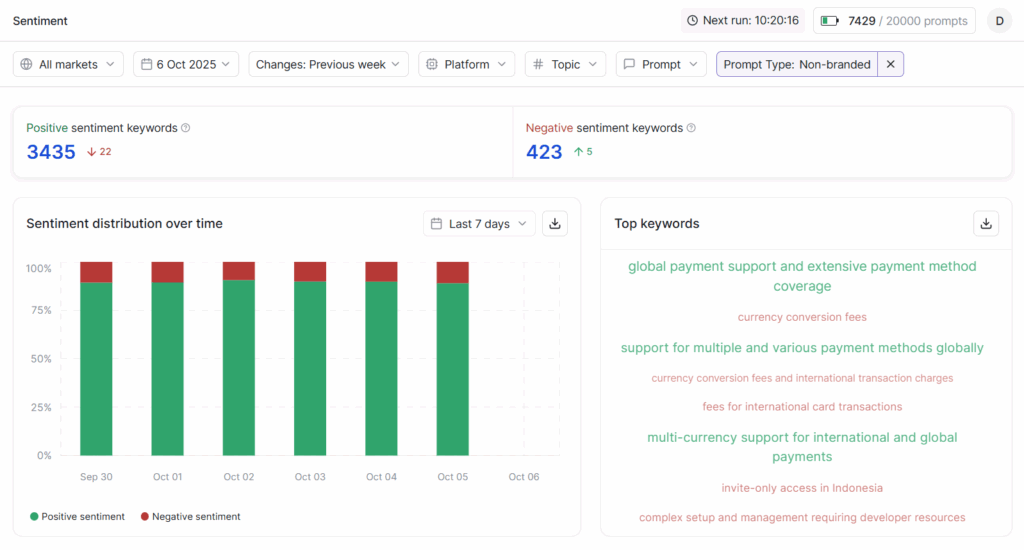Open the Prompt filter dropdown
Screen dimensions: 1024x550
(661, 64)
